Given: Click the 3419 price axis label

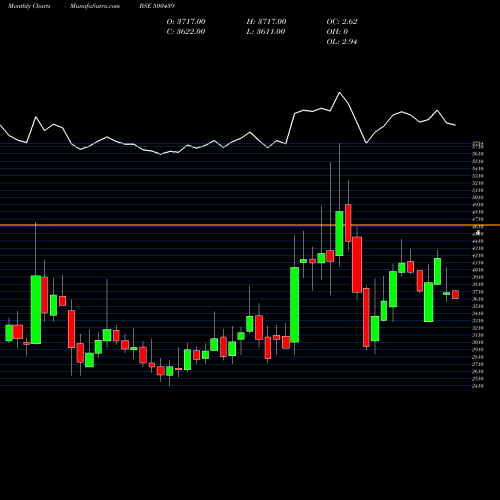Looking at the screenshot, I should [x=478, y=314].
